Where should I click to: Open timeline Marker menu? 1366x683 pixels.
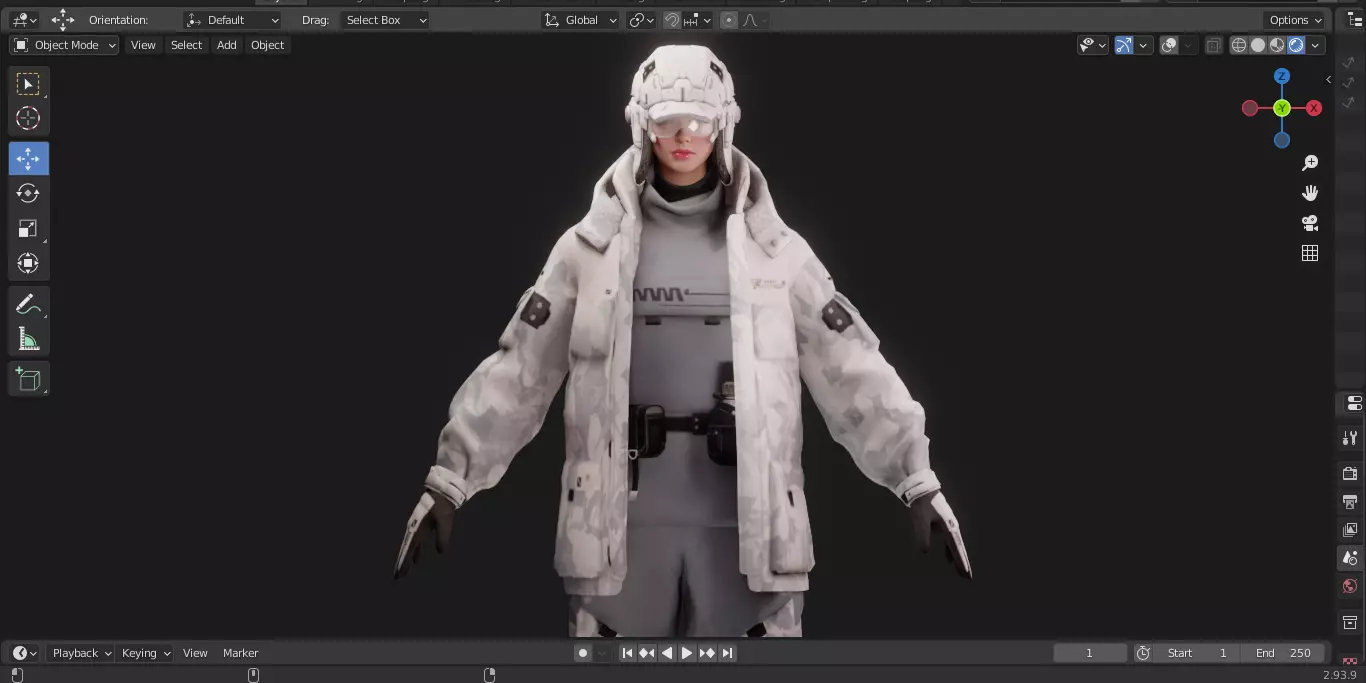(240, 653)
